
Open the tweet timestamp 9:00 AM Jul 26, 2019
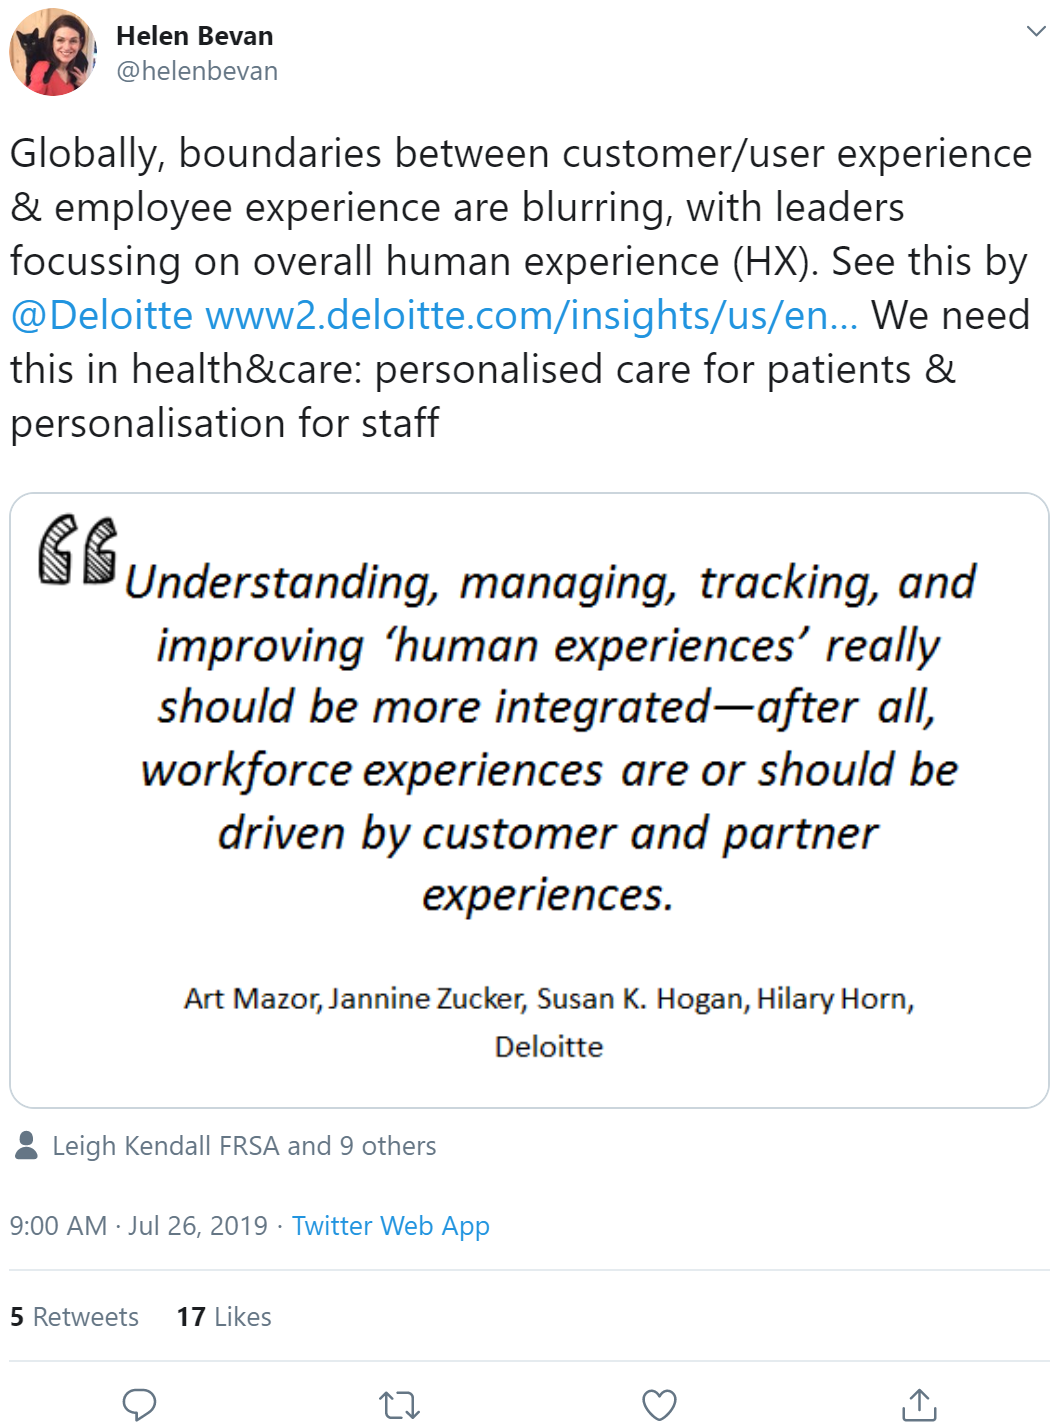[x=139, y=1226]
